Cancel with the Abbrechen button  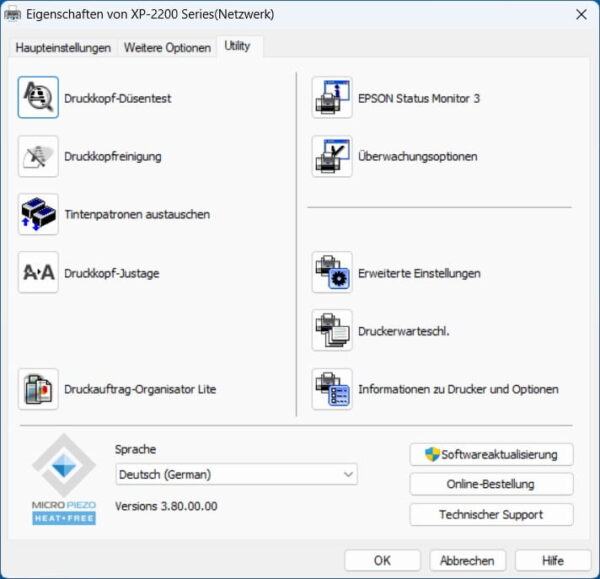[x=467, y=561]
